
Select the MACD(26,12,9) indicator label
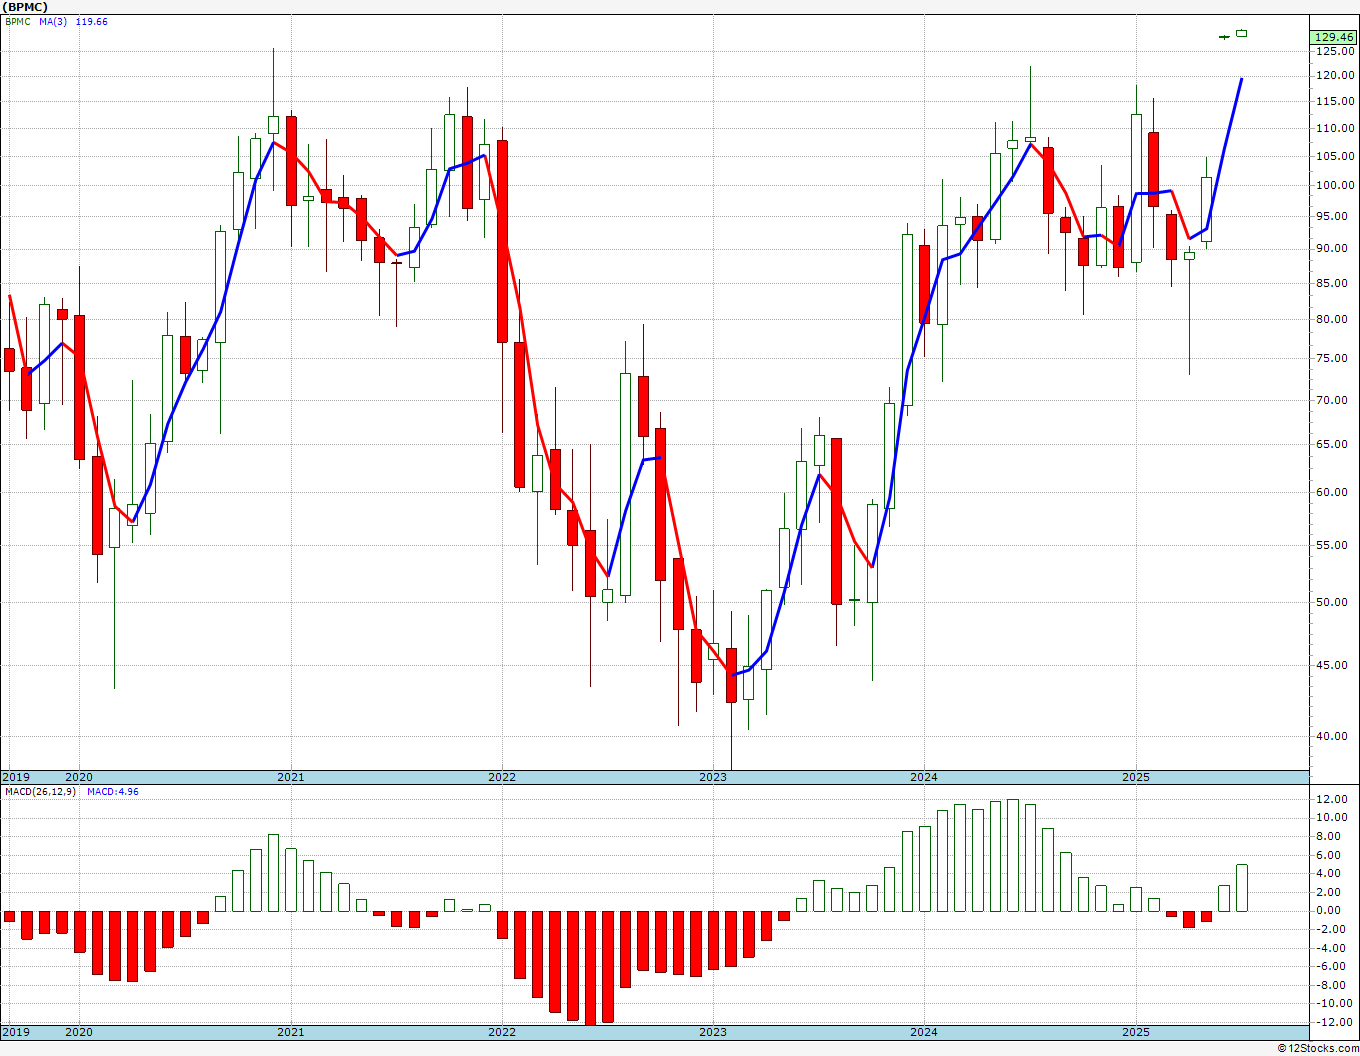40,791
